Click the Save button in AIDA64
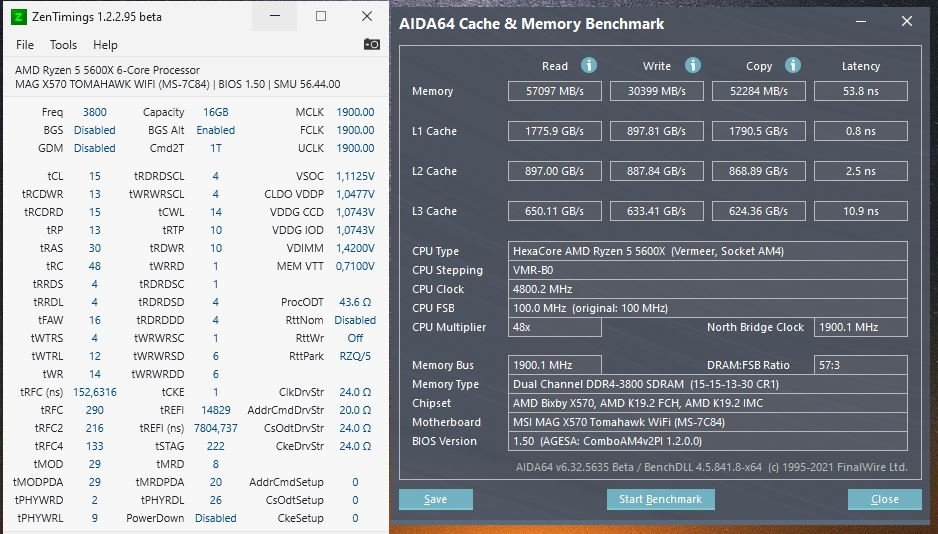 tap(436, 499)
